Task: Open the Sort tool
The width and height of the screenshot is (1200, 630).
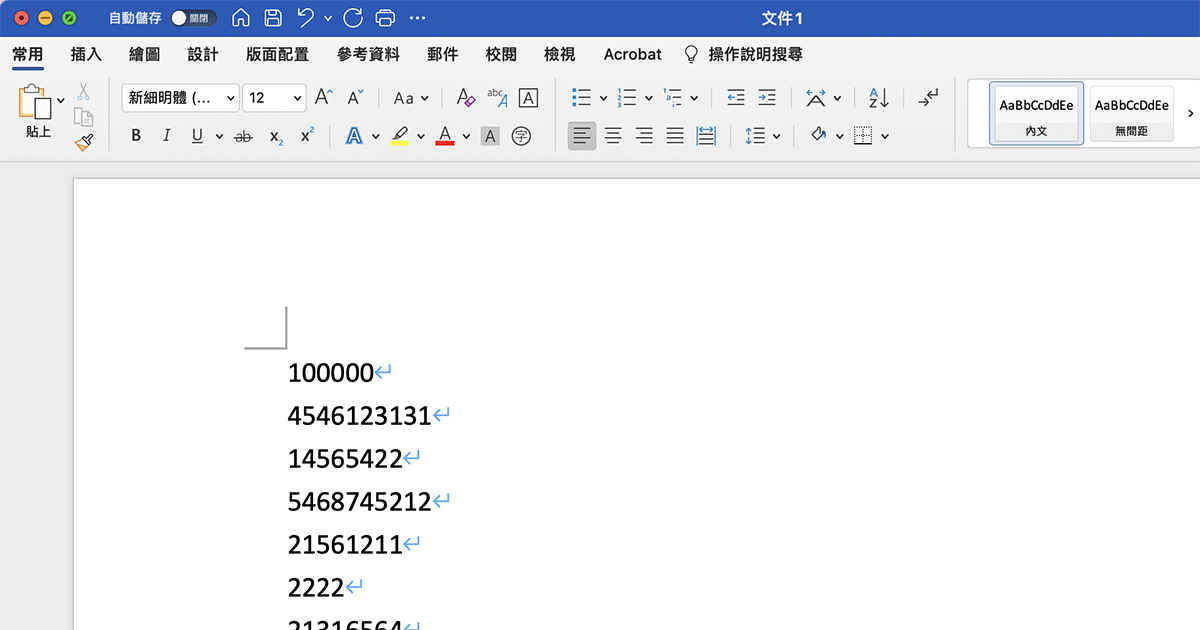Action: [x=877, y=97]
